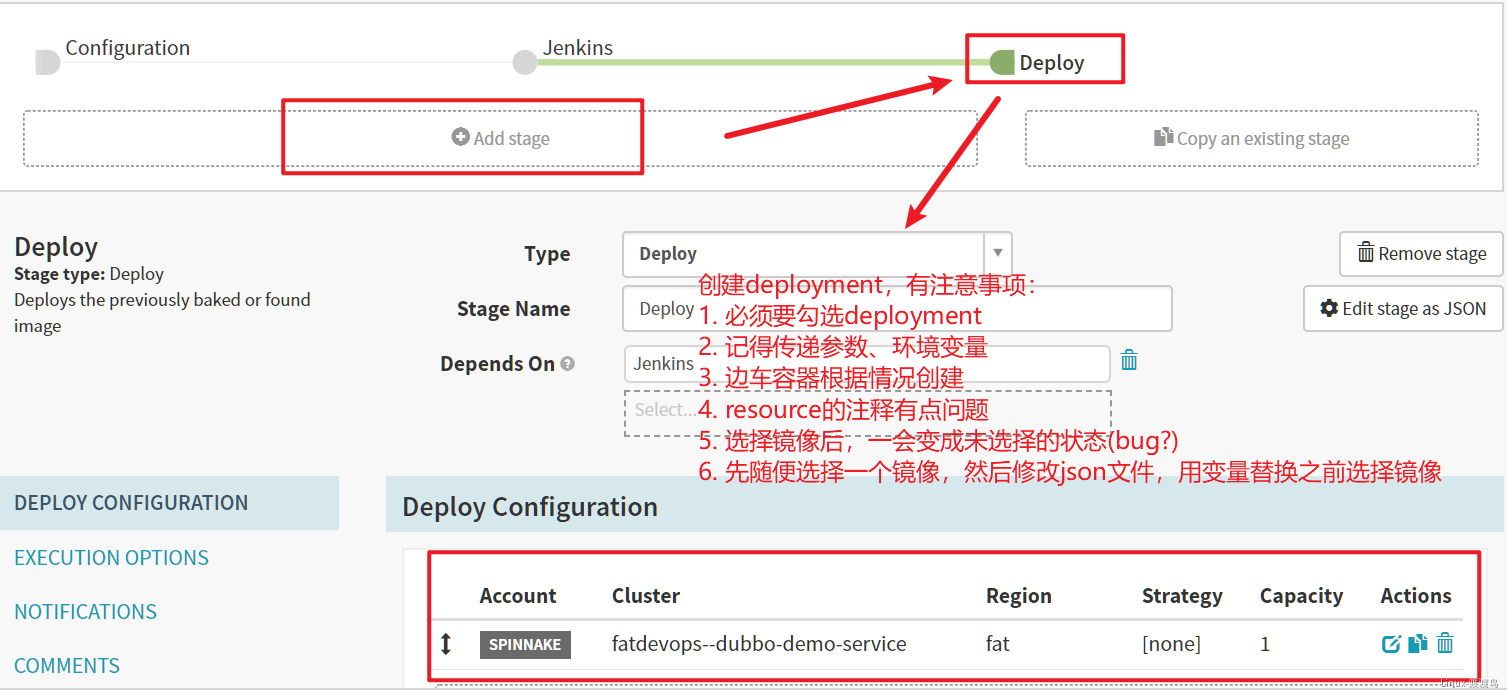Viewport: 1507px width, 697px height.
Task: Open the Select dependency combo box
Action: (867, 412)
